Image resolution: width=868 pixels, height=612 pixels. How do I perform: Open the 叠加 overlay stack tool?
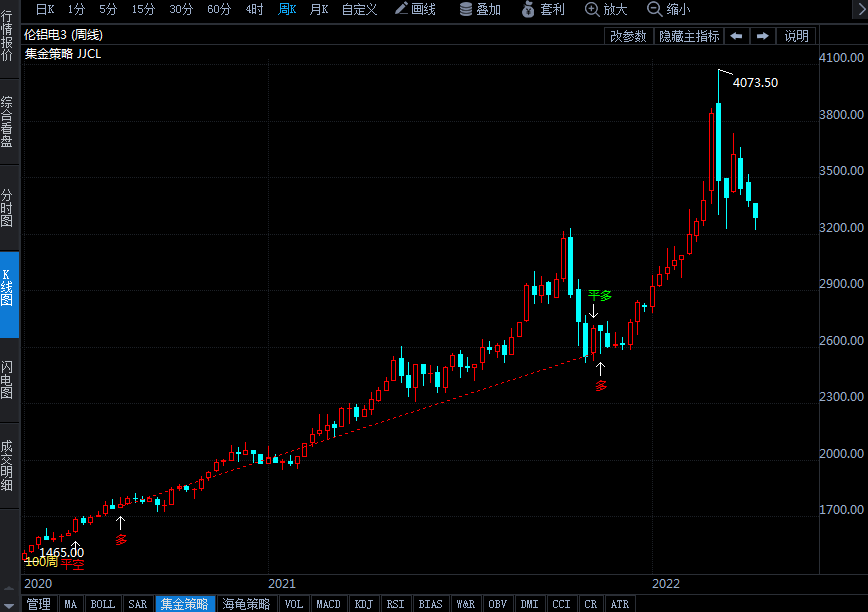pos(480,9)
